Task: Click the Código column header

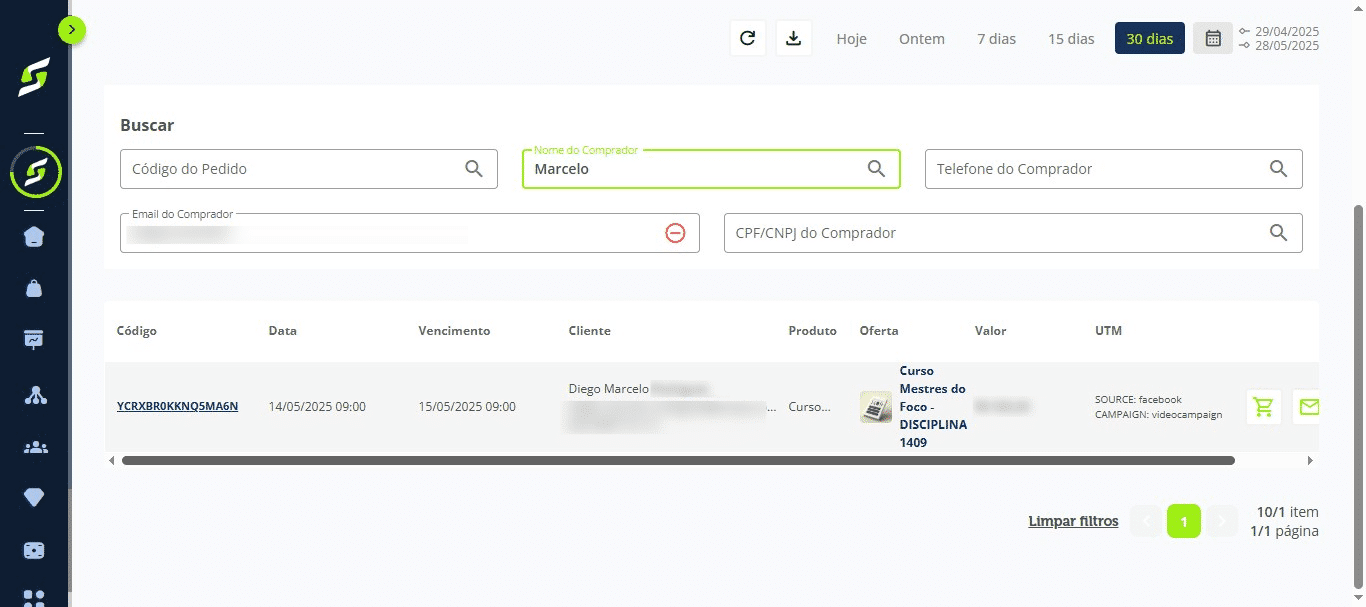Action: [x=137, y=331]
